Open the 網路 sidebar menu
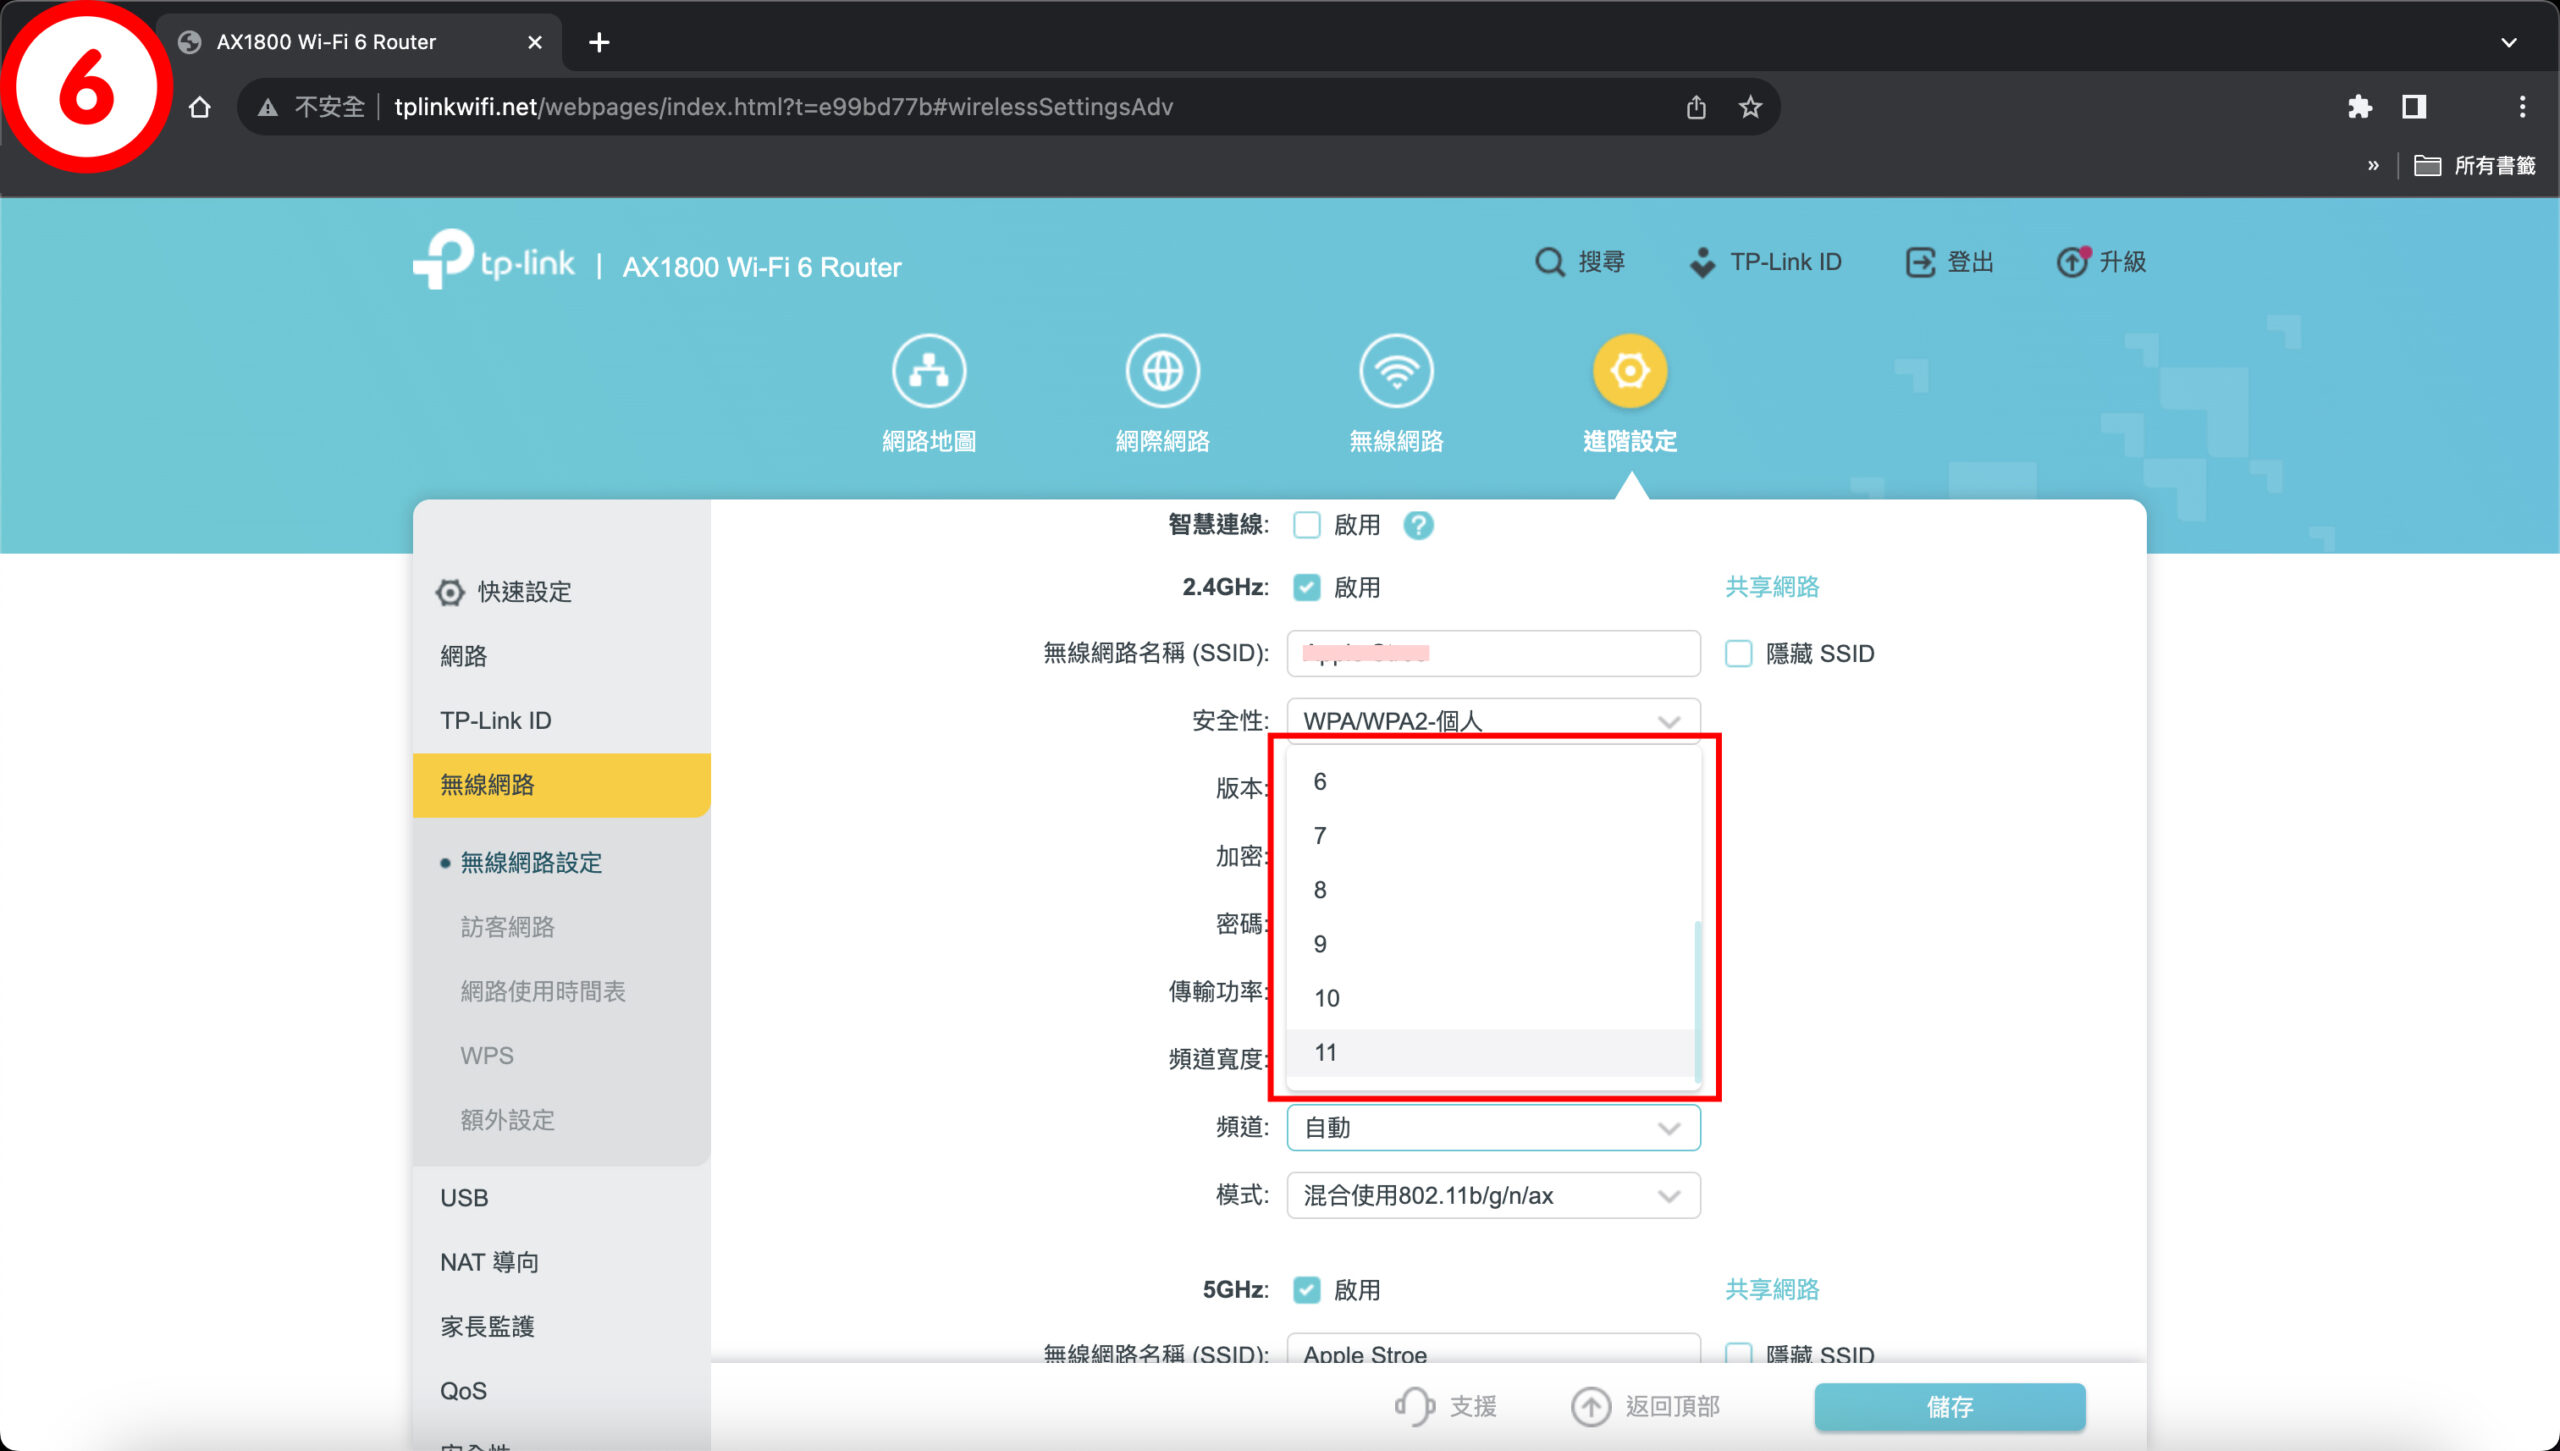This screenshot has width=2560, height=1451. pos(561,656)
